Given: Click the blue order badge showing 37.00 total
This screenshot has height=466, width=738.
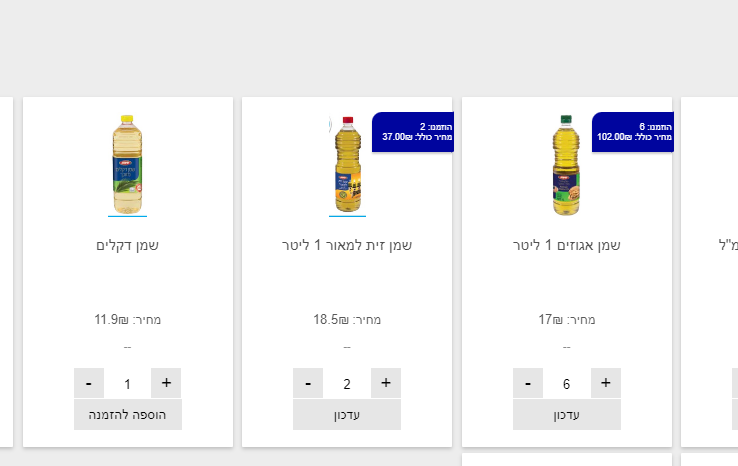Looking at the screenshot, I should [x=413, y=132].
